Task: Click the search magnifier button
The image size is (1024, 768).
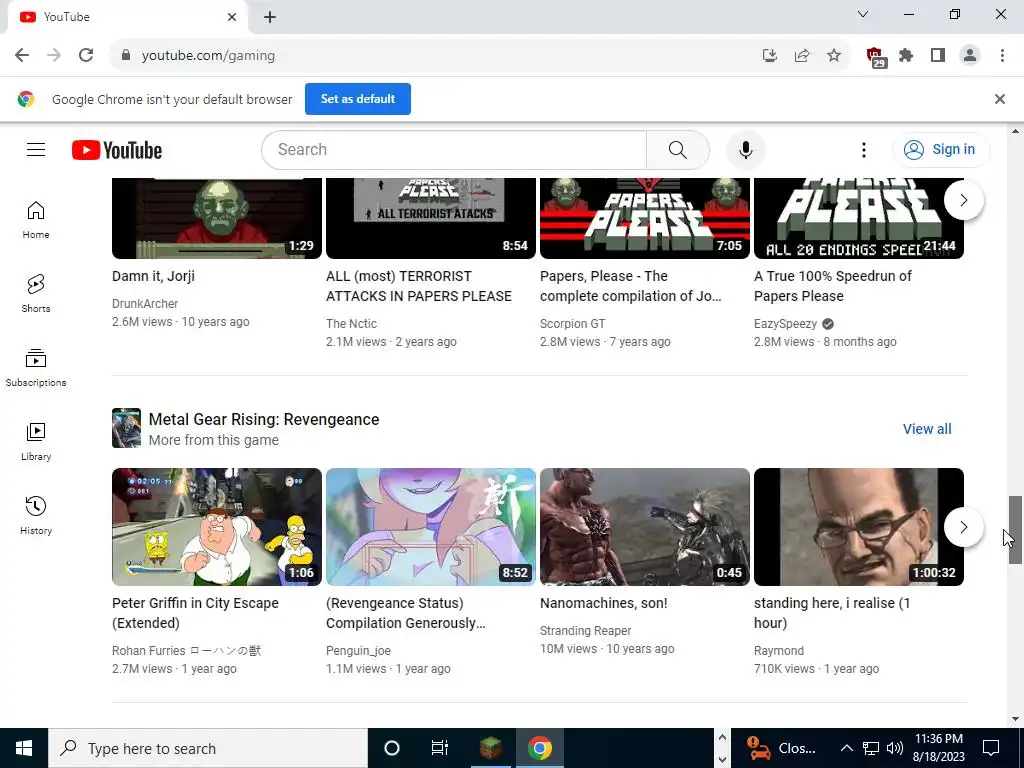Action: [677, 150]
